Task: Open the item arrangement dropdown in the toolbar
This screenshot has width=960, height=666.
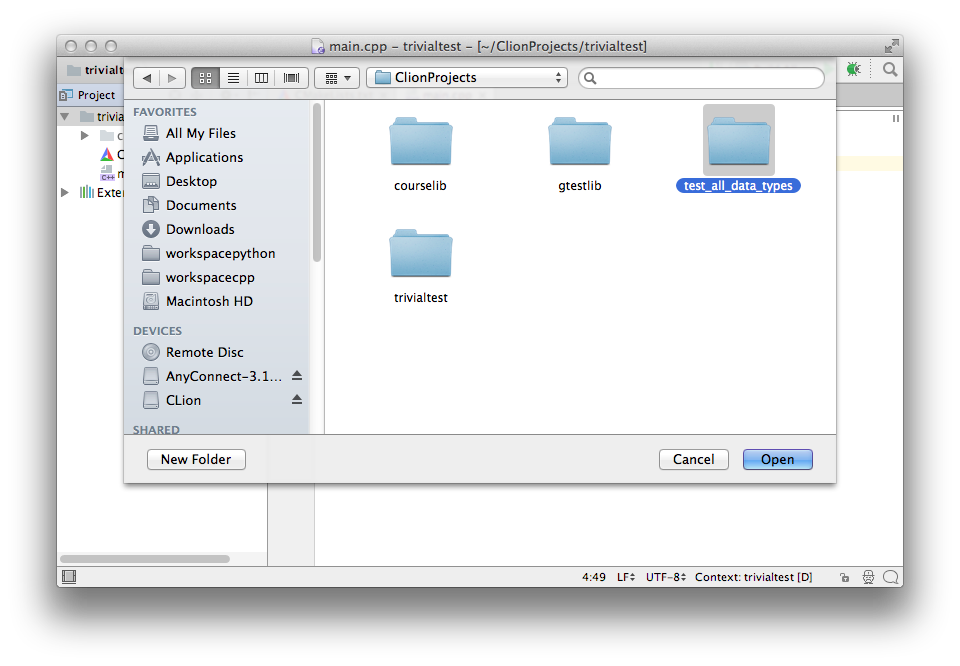Action: (x=337, y=77)
